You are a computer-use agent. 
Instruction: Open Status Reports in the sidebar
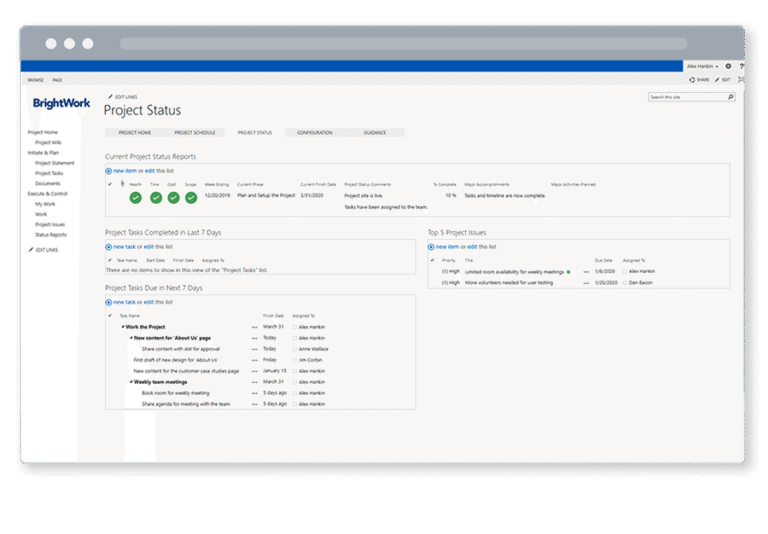point(51,235)
